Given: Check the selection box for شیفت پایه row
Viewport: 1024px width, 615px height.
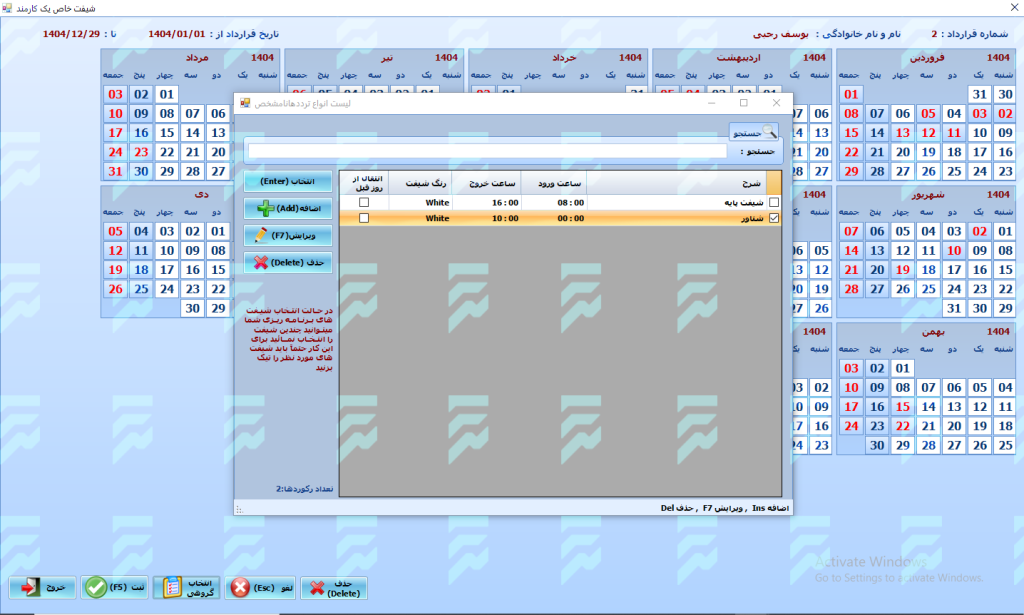Looking at the screenshot, I should click(773, 203).
